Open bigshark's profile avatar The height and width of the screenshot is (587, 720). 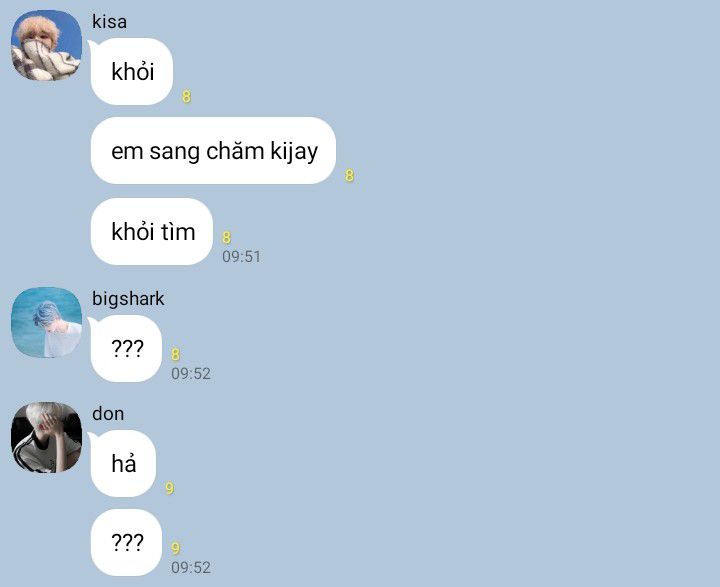point(46,322)
